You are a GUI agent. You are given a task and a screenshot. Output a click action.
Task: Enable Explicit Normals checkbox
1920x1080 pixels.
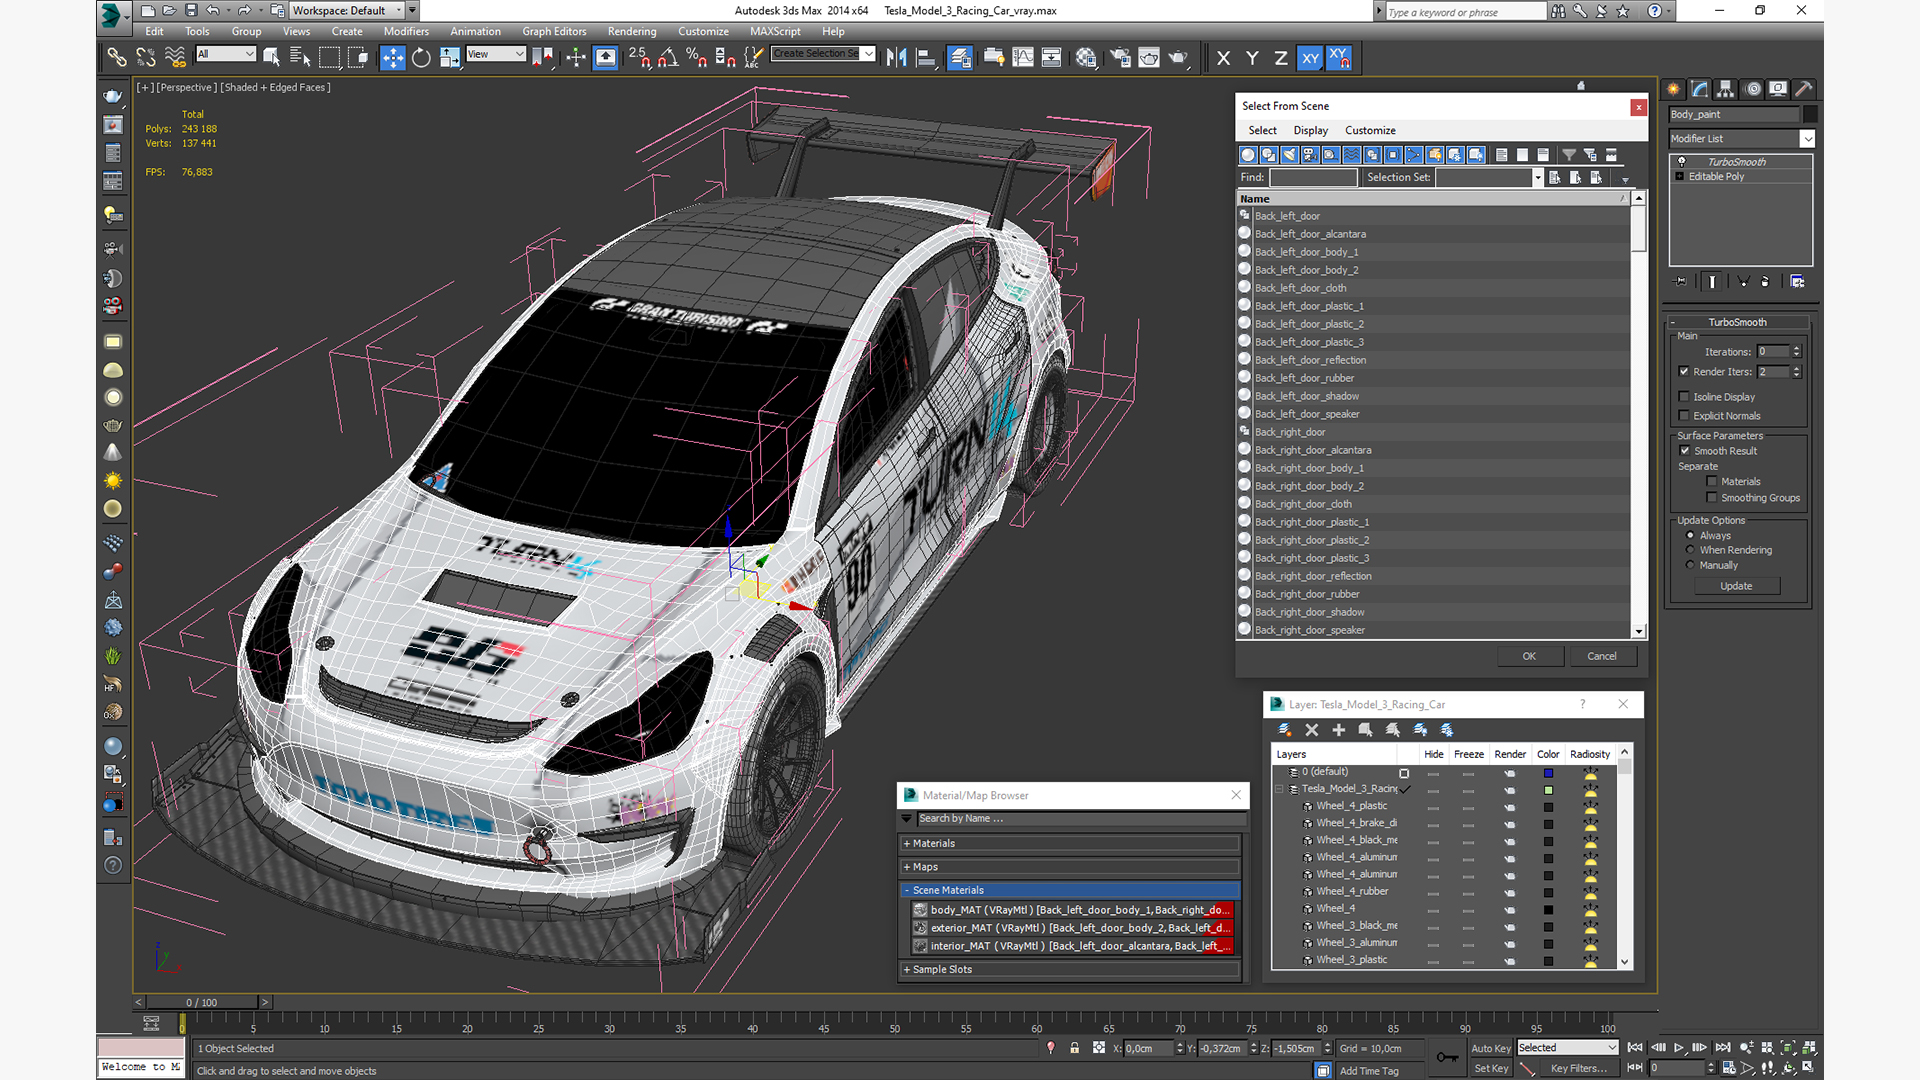click(x=1684, y=416)
